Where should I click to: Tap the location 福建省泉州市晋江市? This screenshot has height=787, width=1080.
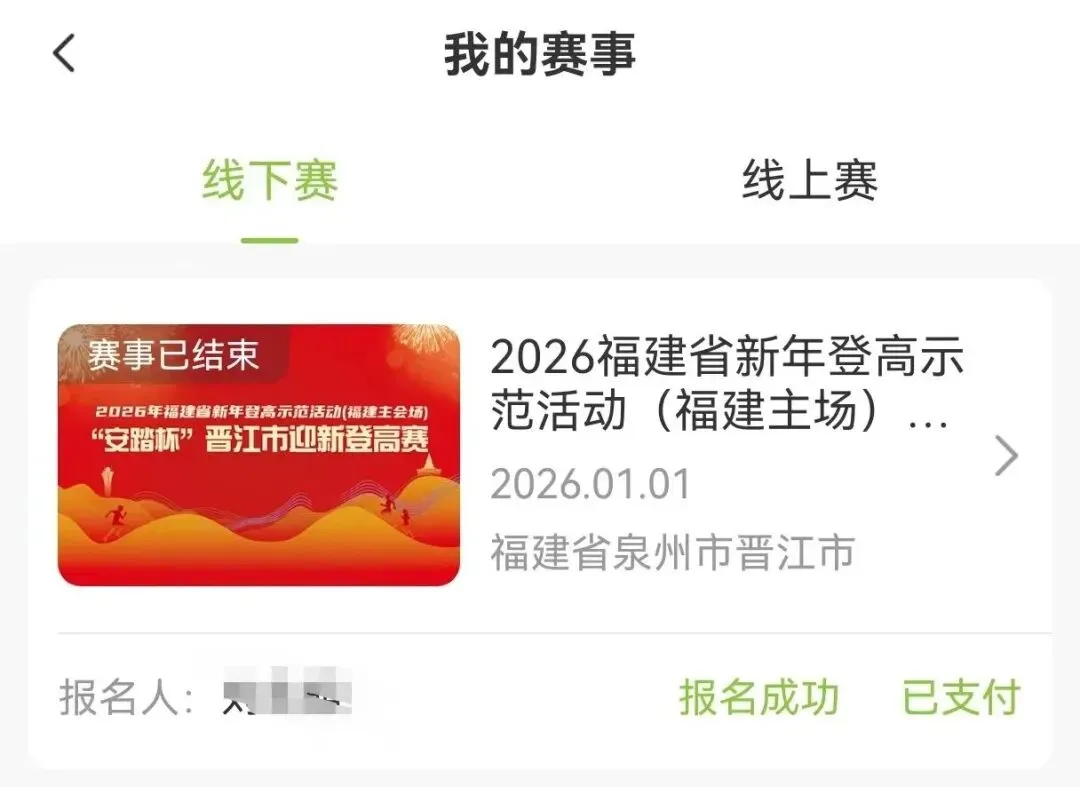672,552
